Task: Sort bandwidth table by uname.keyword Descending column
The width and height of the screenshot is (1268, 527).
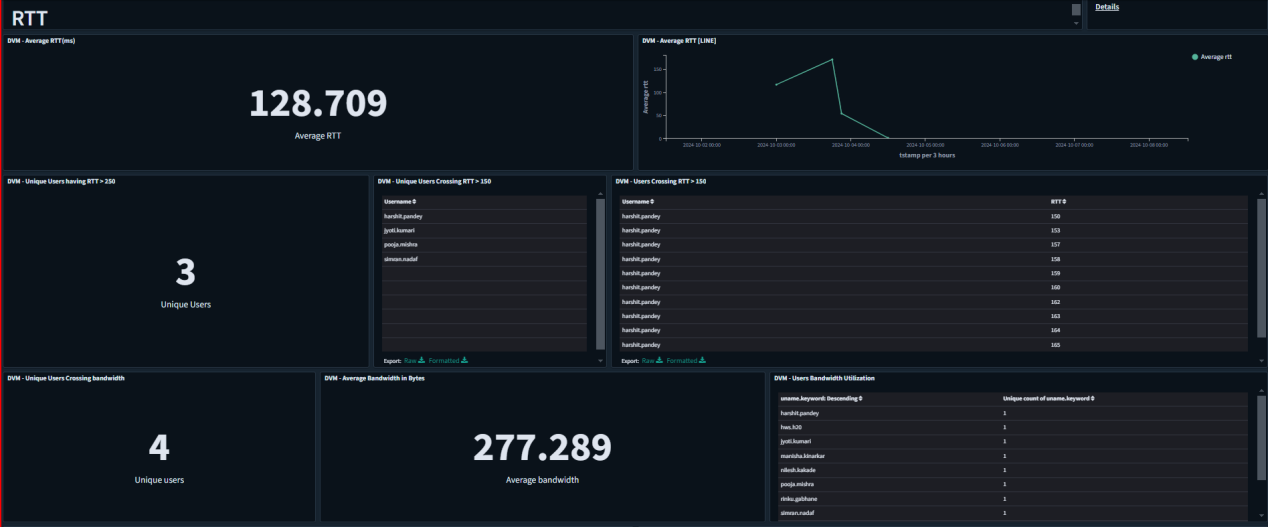Action: pyautogui.click(x=820, y=399)
